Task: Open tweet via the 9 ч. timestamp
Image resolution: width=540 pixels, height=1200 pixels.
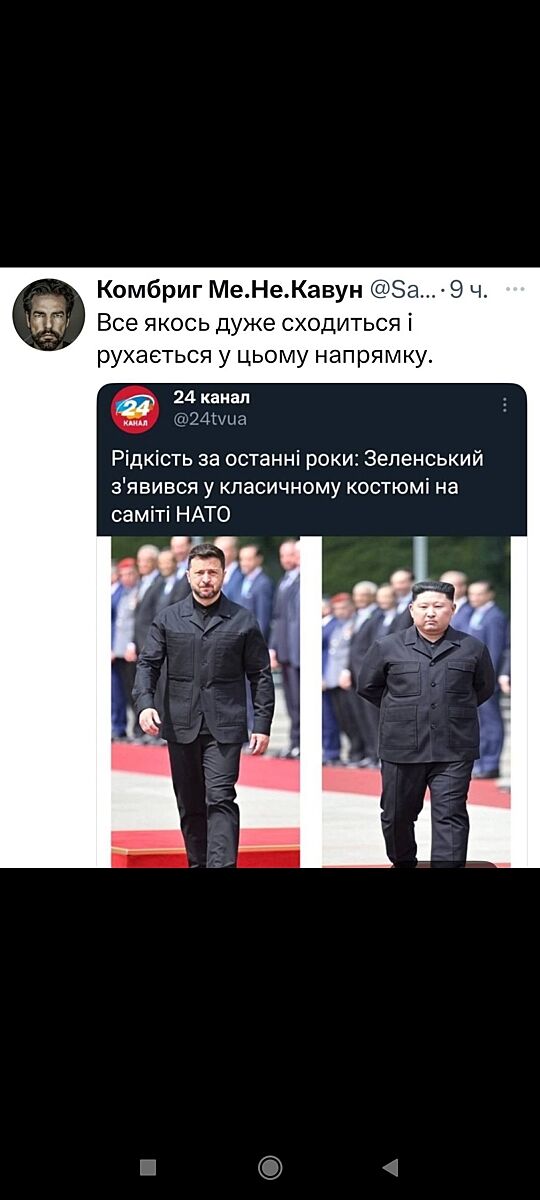Action: click(x=468, y=290)
